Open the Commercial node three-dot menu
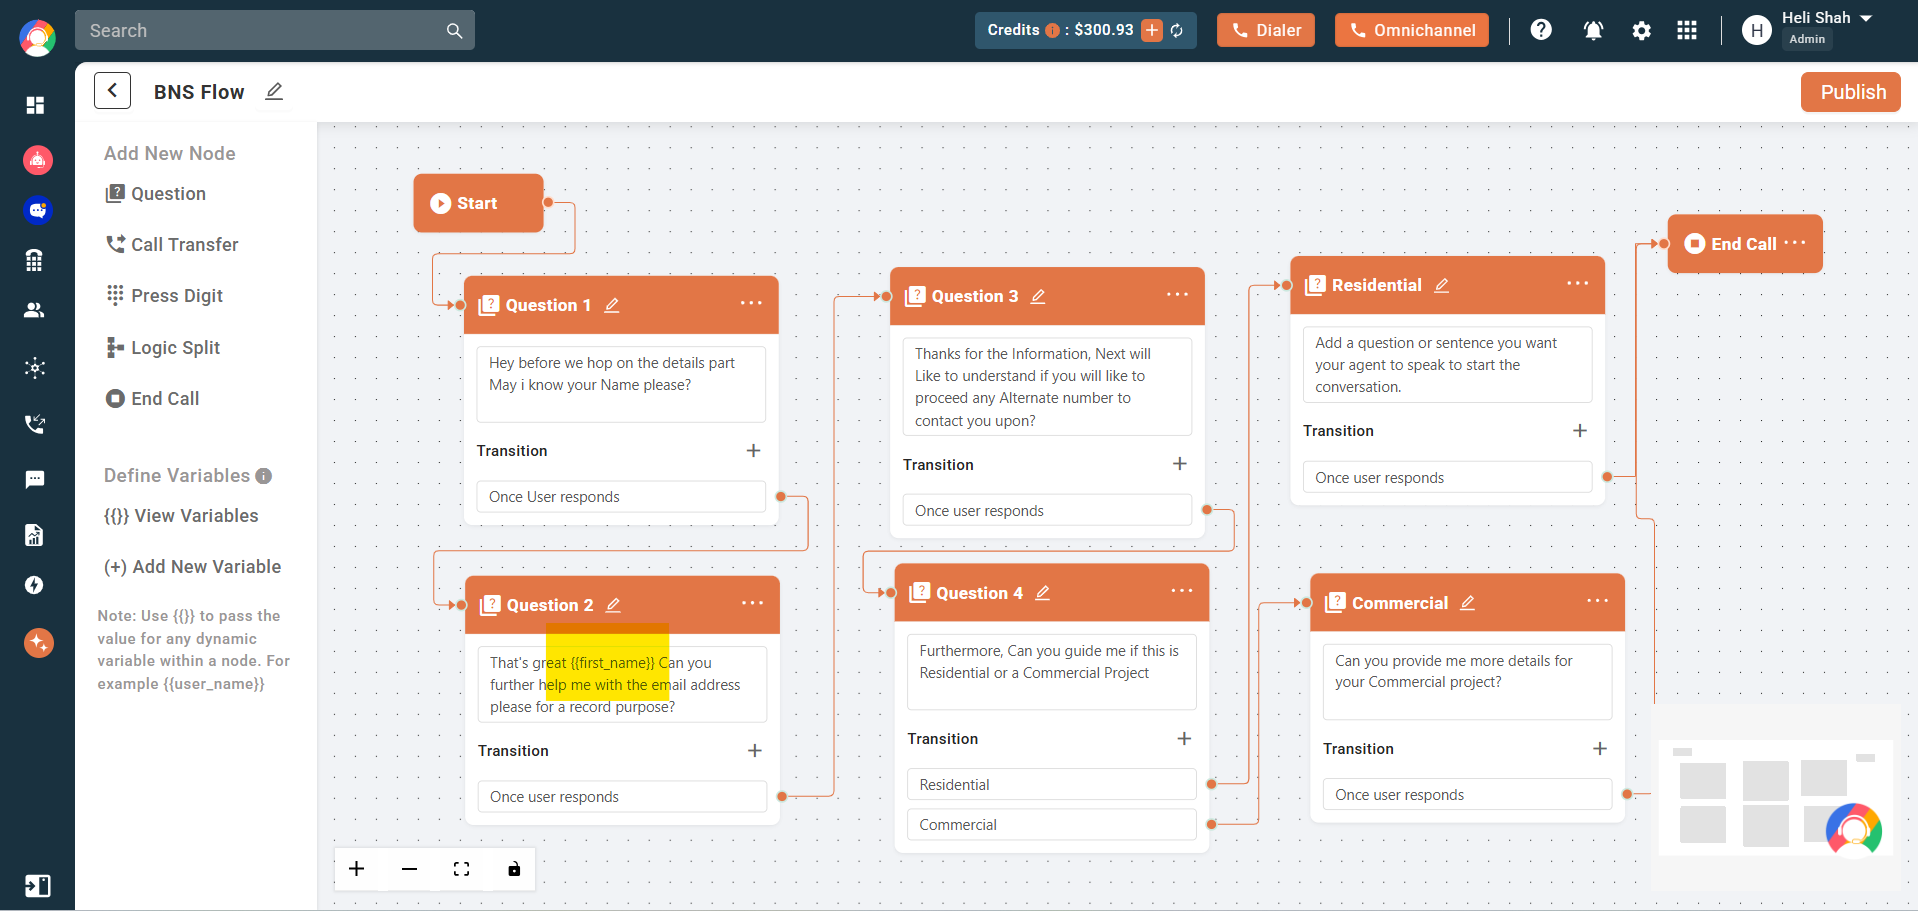 1597,601
